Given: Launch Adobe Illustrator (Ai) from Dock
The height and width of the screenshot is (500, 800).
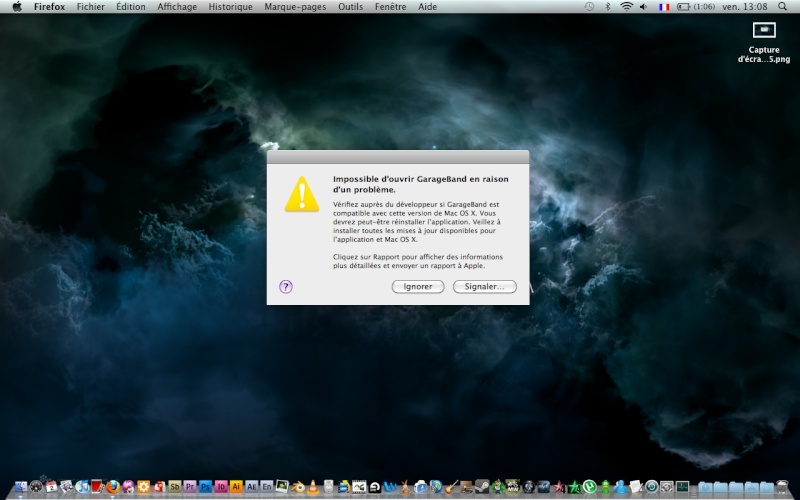Looking at the screenshot, I should [236, 487].
